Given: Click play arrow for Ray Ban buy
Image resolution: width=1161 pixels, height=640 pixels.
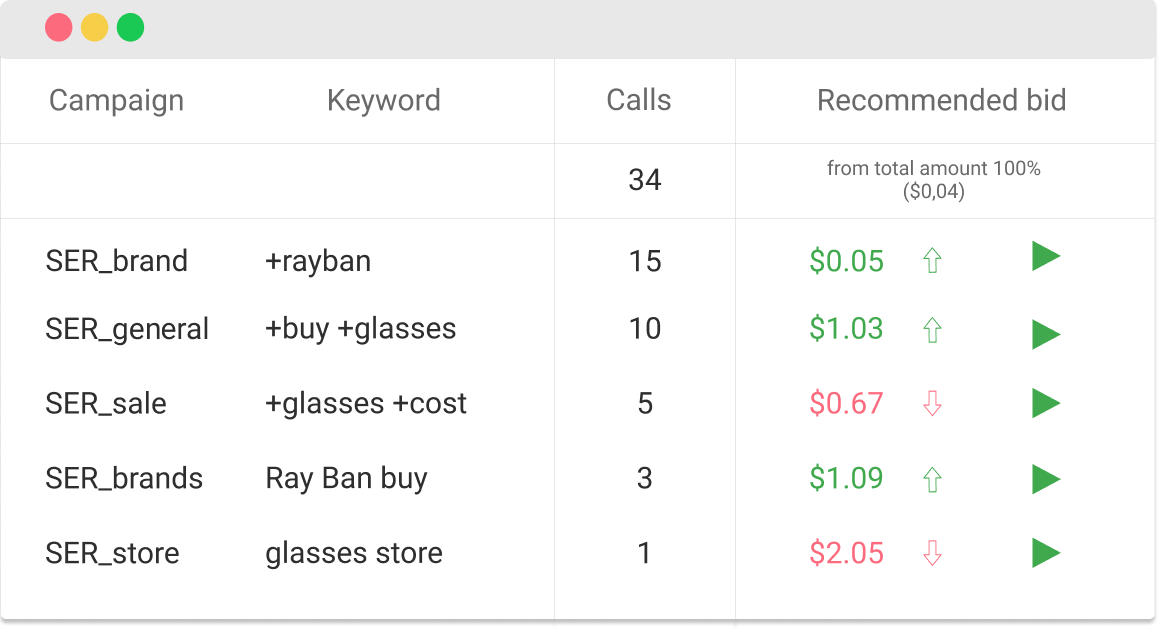Looking at the screenshot, I should (1045, 479).
